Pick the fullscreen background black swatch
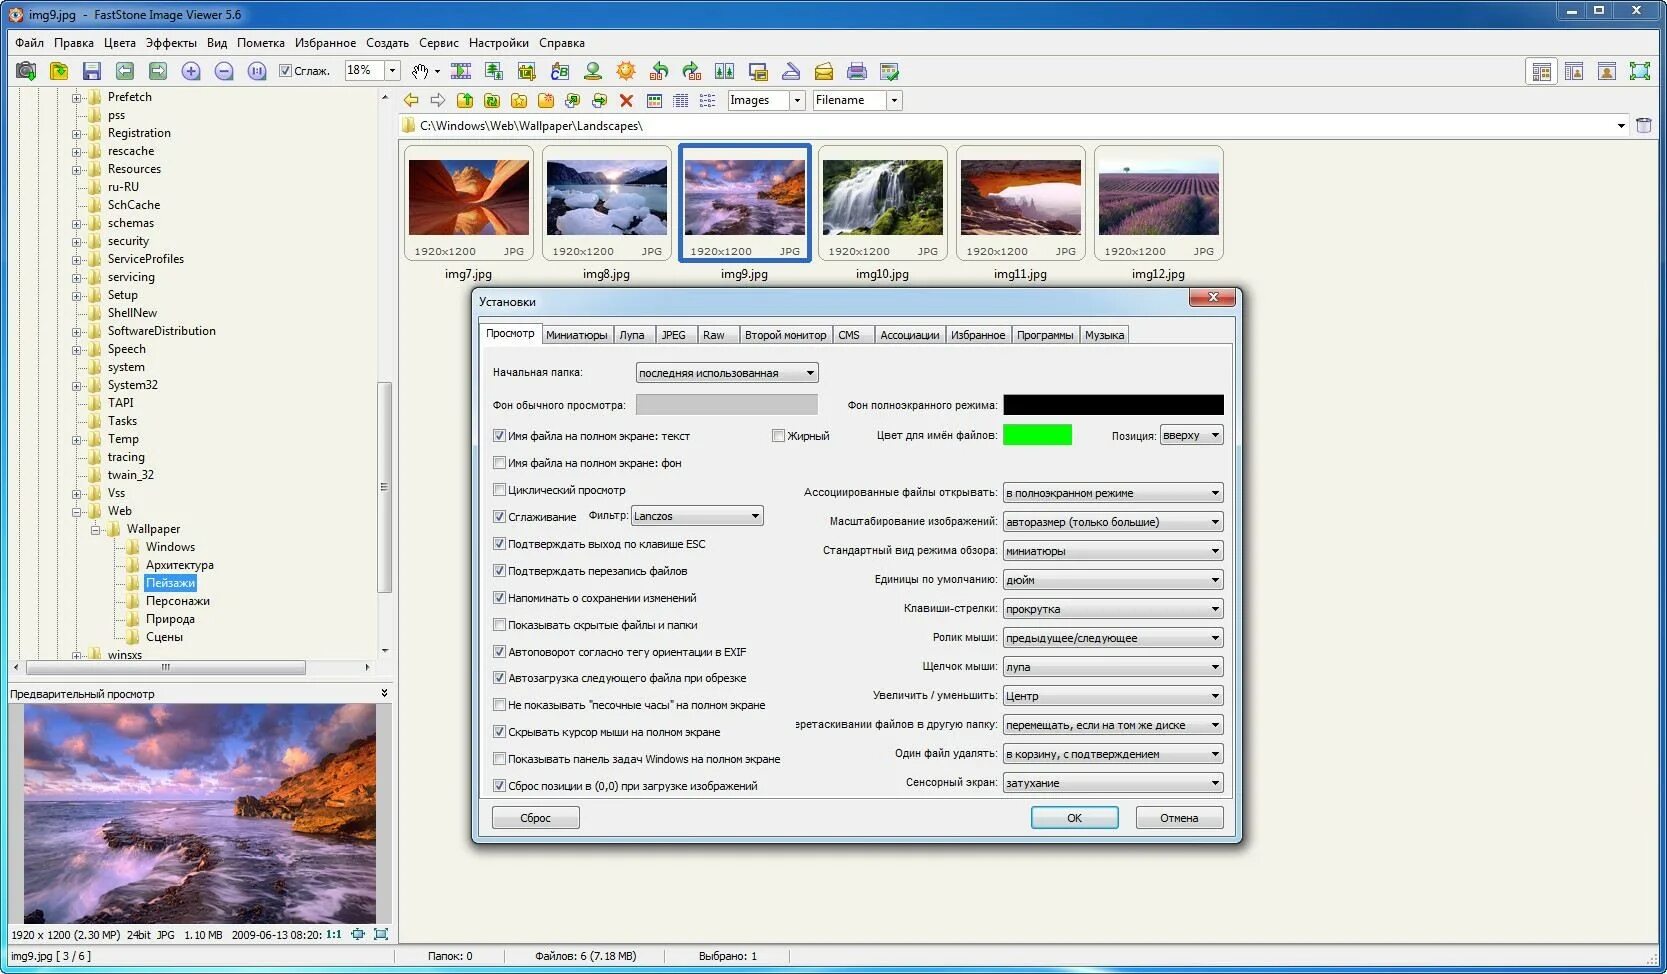The width and height of the screenshot is (1667, 974). [x=1113, y=404]
